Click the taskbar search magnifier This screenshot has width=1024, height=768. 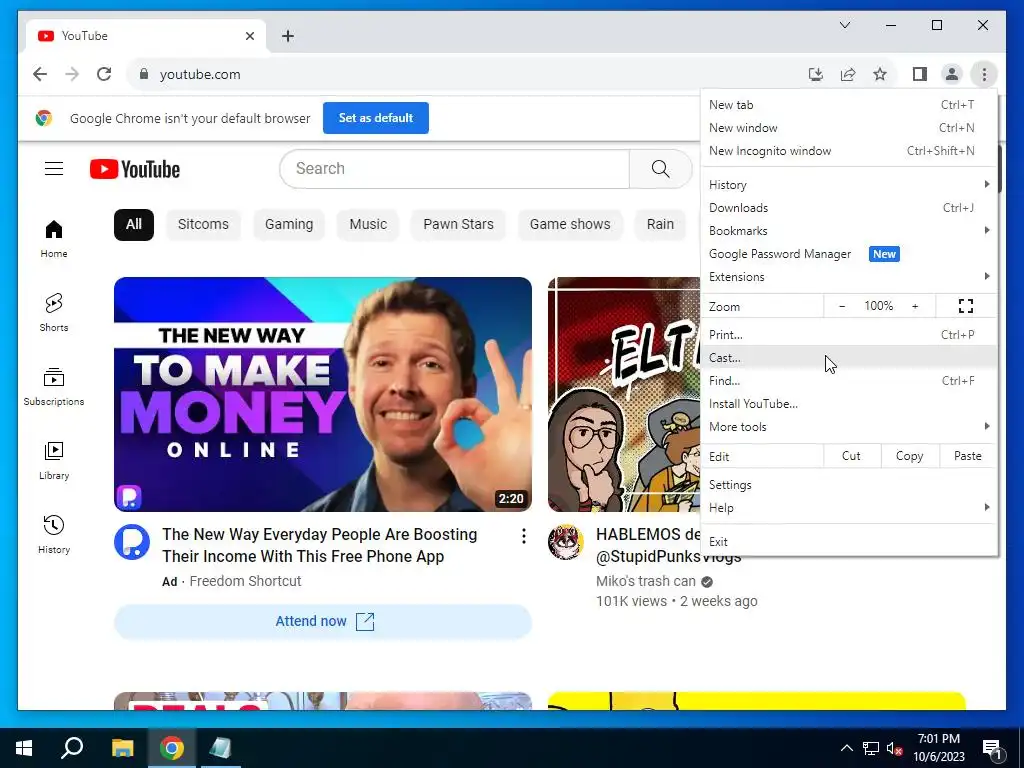72,748
